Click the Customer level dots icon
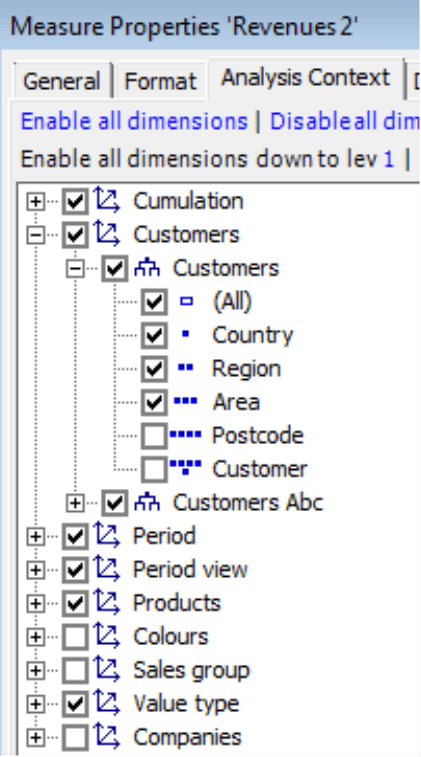The height and width of the screenshot is (757, 421). (x=185, y=467)
